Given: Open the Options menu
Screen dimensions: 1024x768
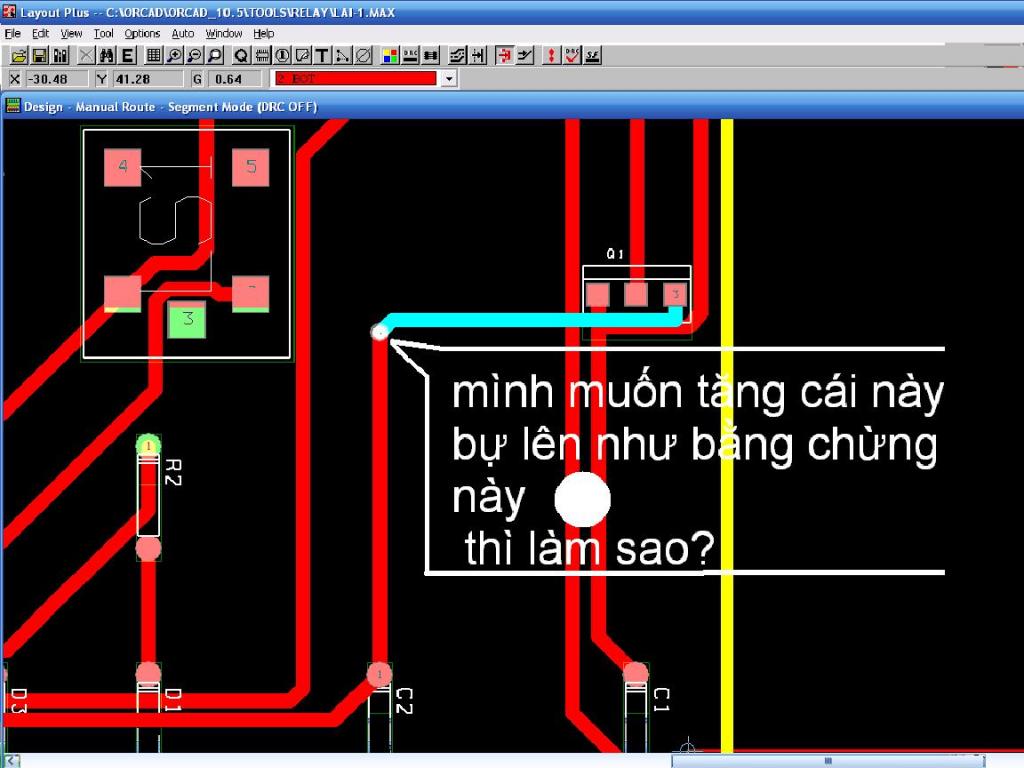Looking at the screenshot, I should click(142, 33).
